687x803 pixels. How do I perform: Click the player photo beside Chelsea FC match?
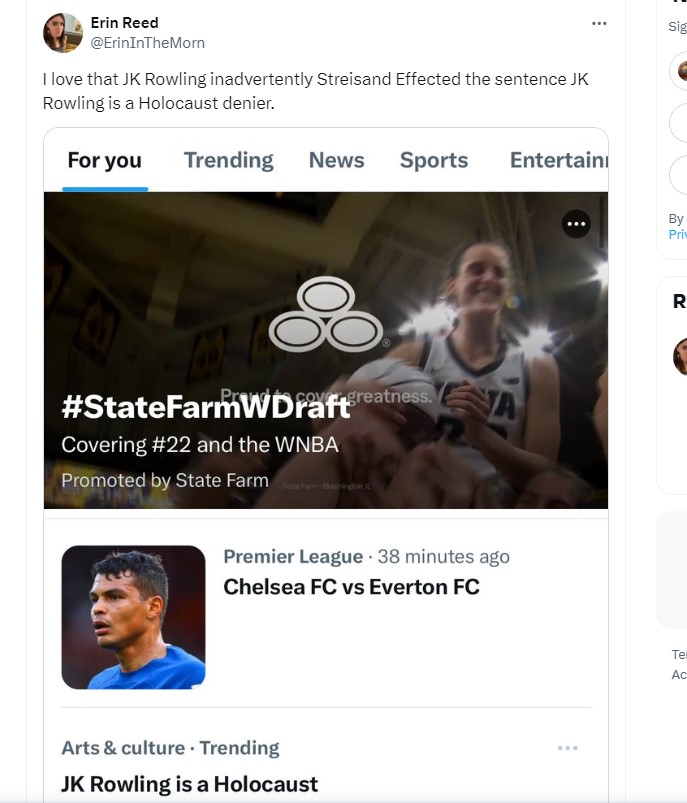coord(133,617)
